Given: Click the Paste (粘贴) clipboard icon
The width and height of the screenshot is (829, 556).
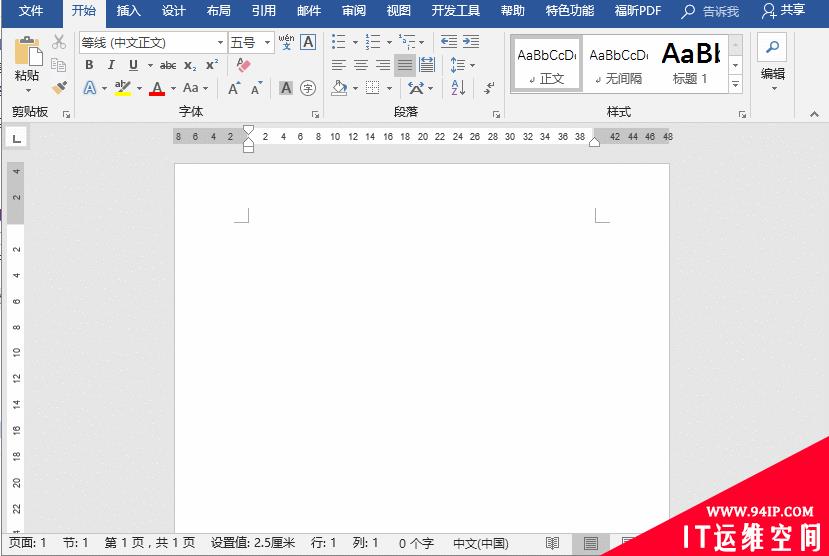Looking at the screenshot, I should tap(27, 51).
